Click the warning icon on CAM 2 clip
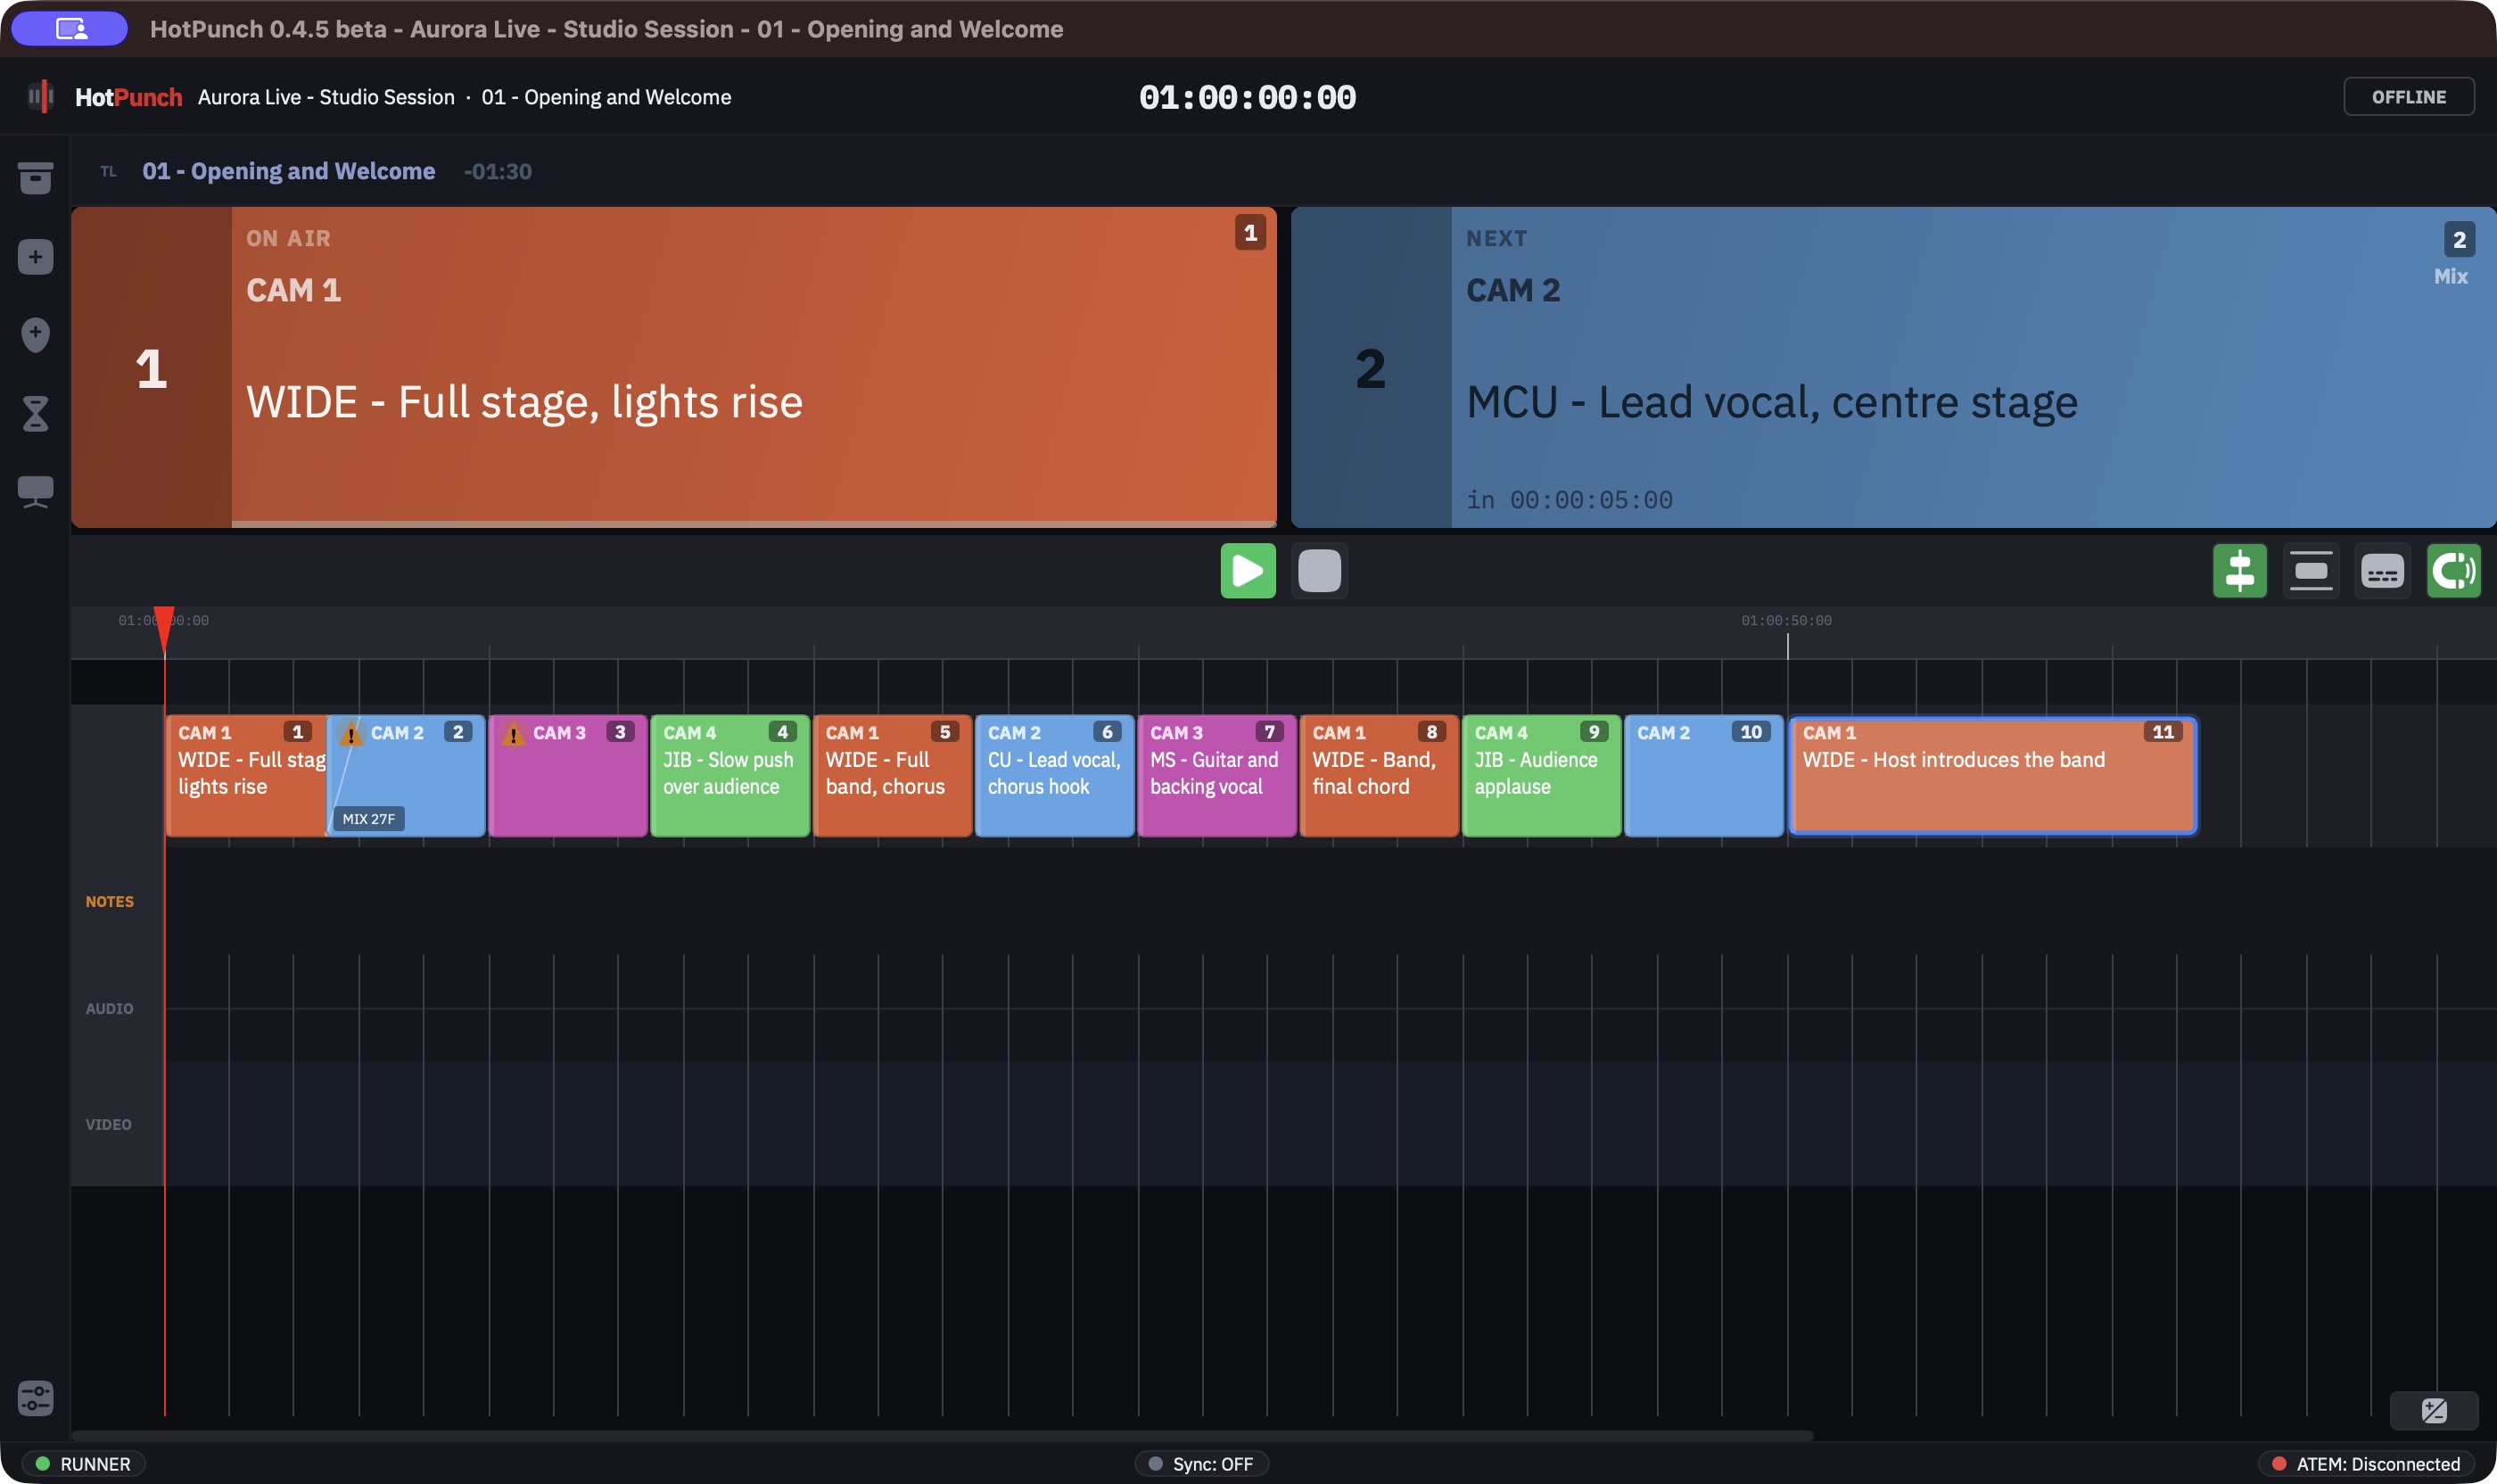This screenshot has width=2497, height=1484. click(350, 735)
